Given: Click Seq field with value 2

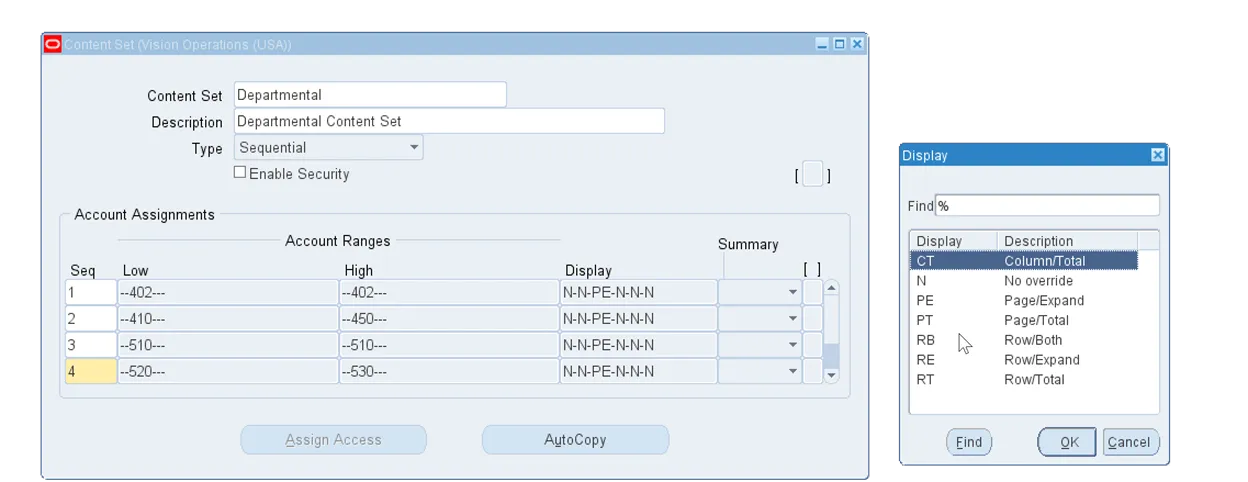Looking at the screenshot, I should coord(91,318).
